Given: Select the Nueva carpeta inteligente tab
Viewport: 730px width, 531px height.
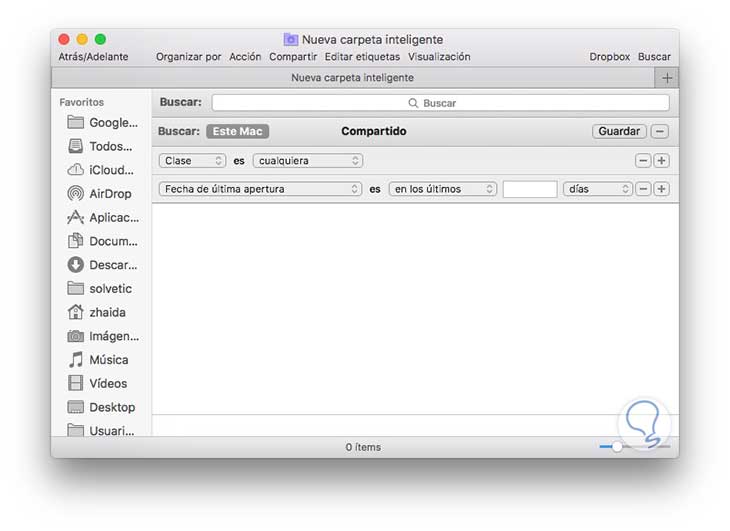Looking at the screenshot, I should click(x=352, y=78).
